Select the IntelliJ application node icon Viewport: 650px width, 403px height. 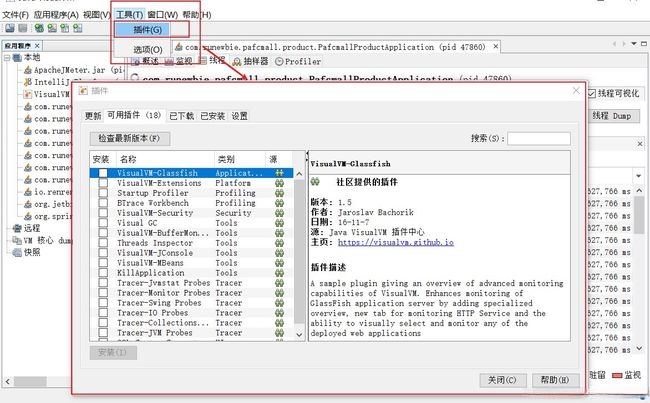pyautogui.click(x=28, y=82)
